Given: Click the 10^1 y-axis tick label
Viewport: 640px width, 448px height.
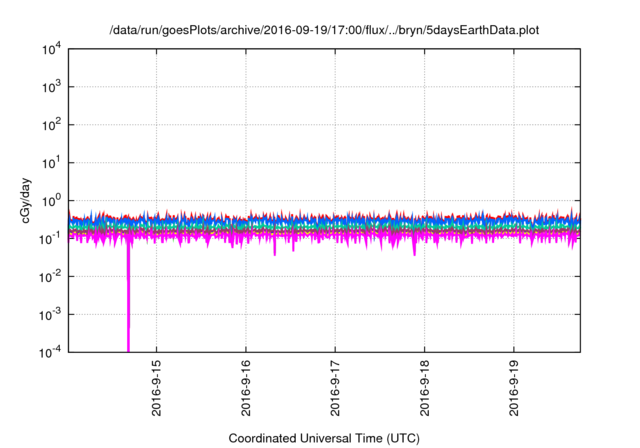Looking at the screenshot, I should click(x=52, y=163).
